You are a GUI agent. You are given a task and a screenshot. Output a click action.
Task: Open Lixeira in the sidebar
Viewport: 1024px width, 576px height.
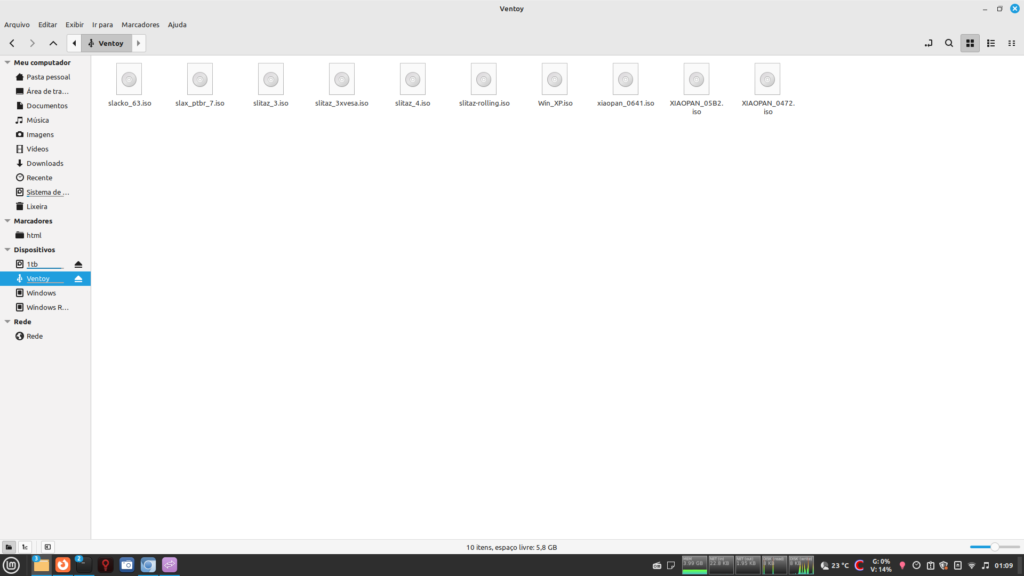tap(36, 206)
